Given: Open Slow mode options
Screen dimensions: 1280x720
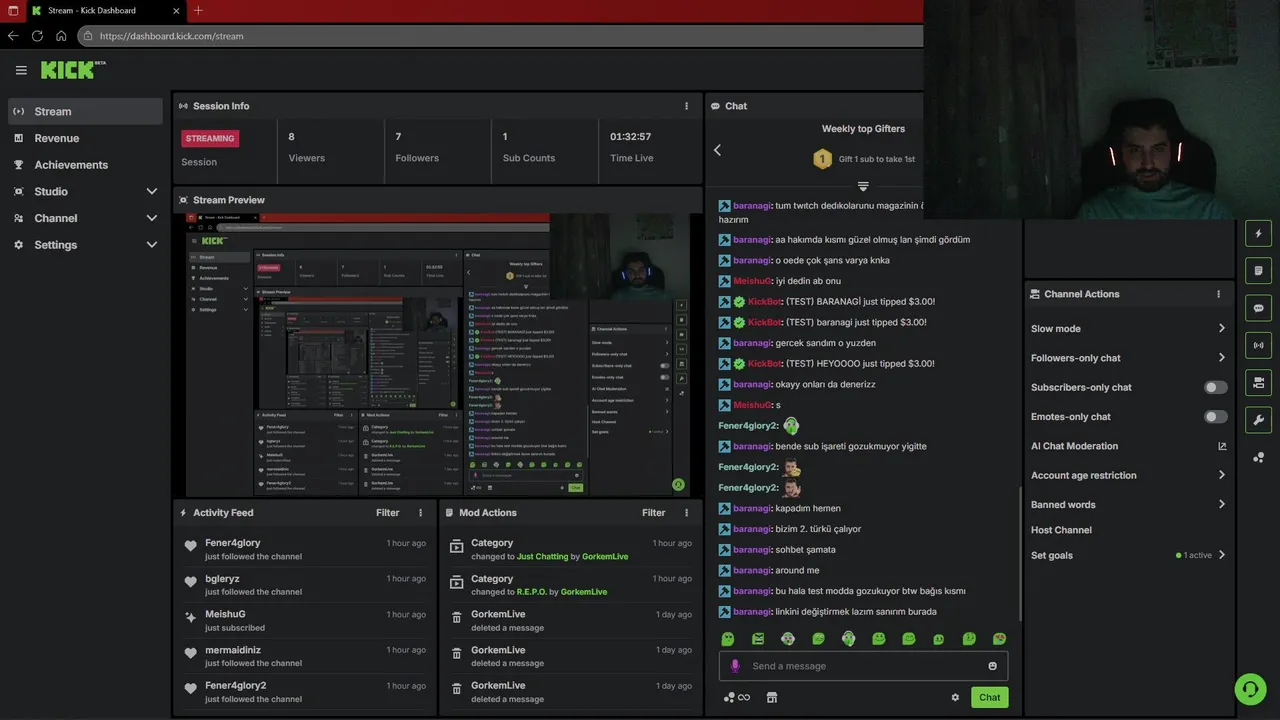Looking at the screenshot, I should [x=1128, y=329].
